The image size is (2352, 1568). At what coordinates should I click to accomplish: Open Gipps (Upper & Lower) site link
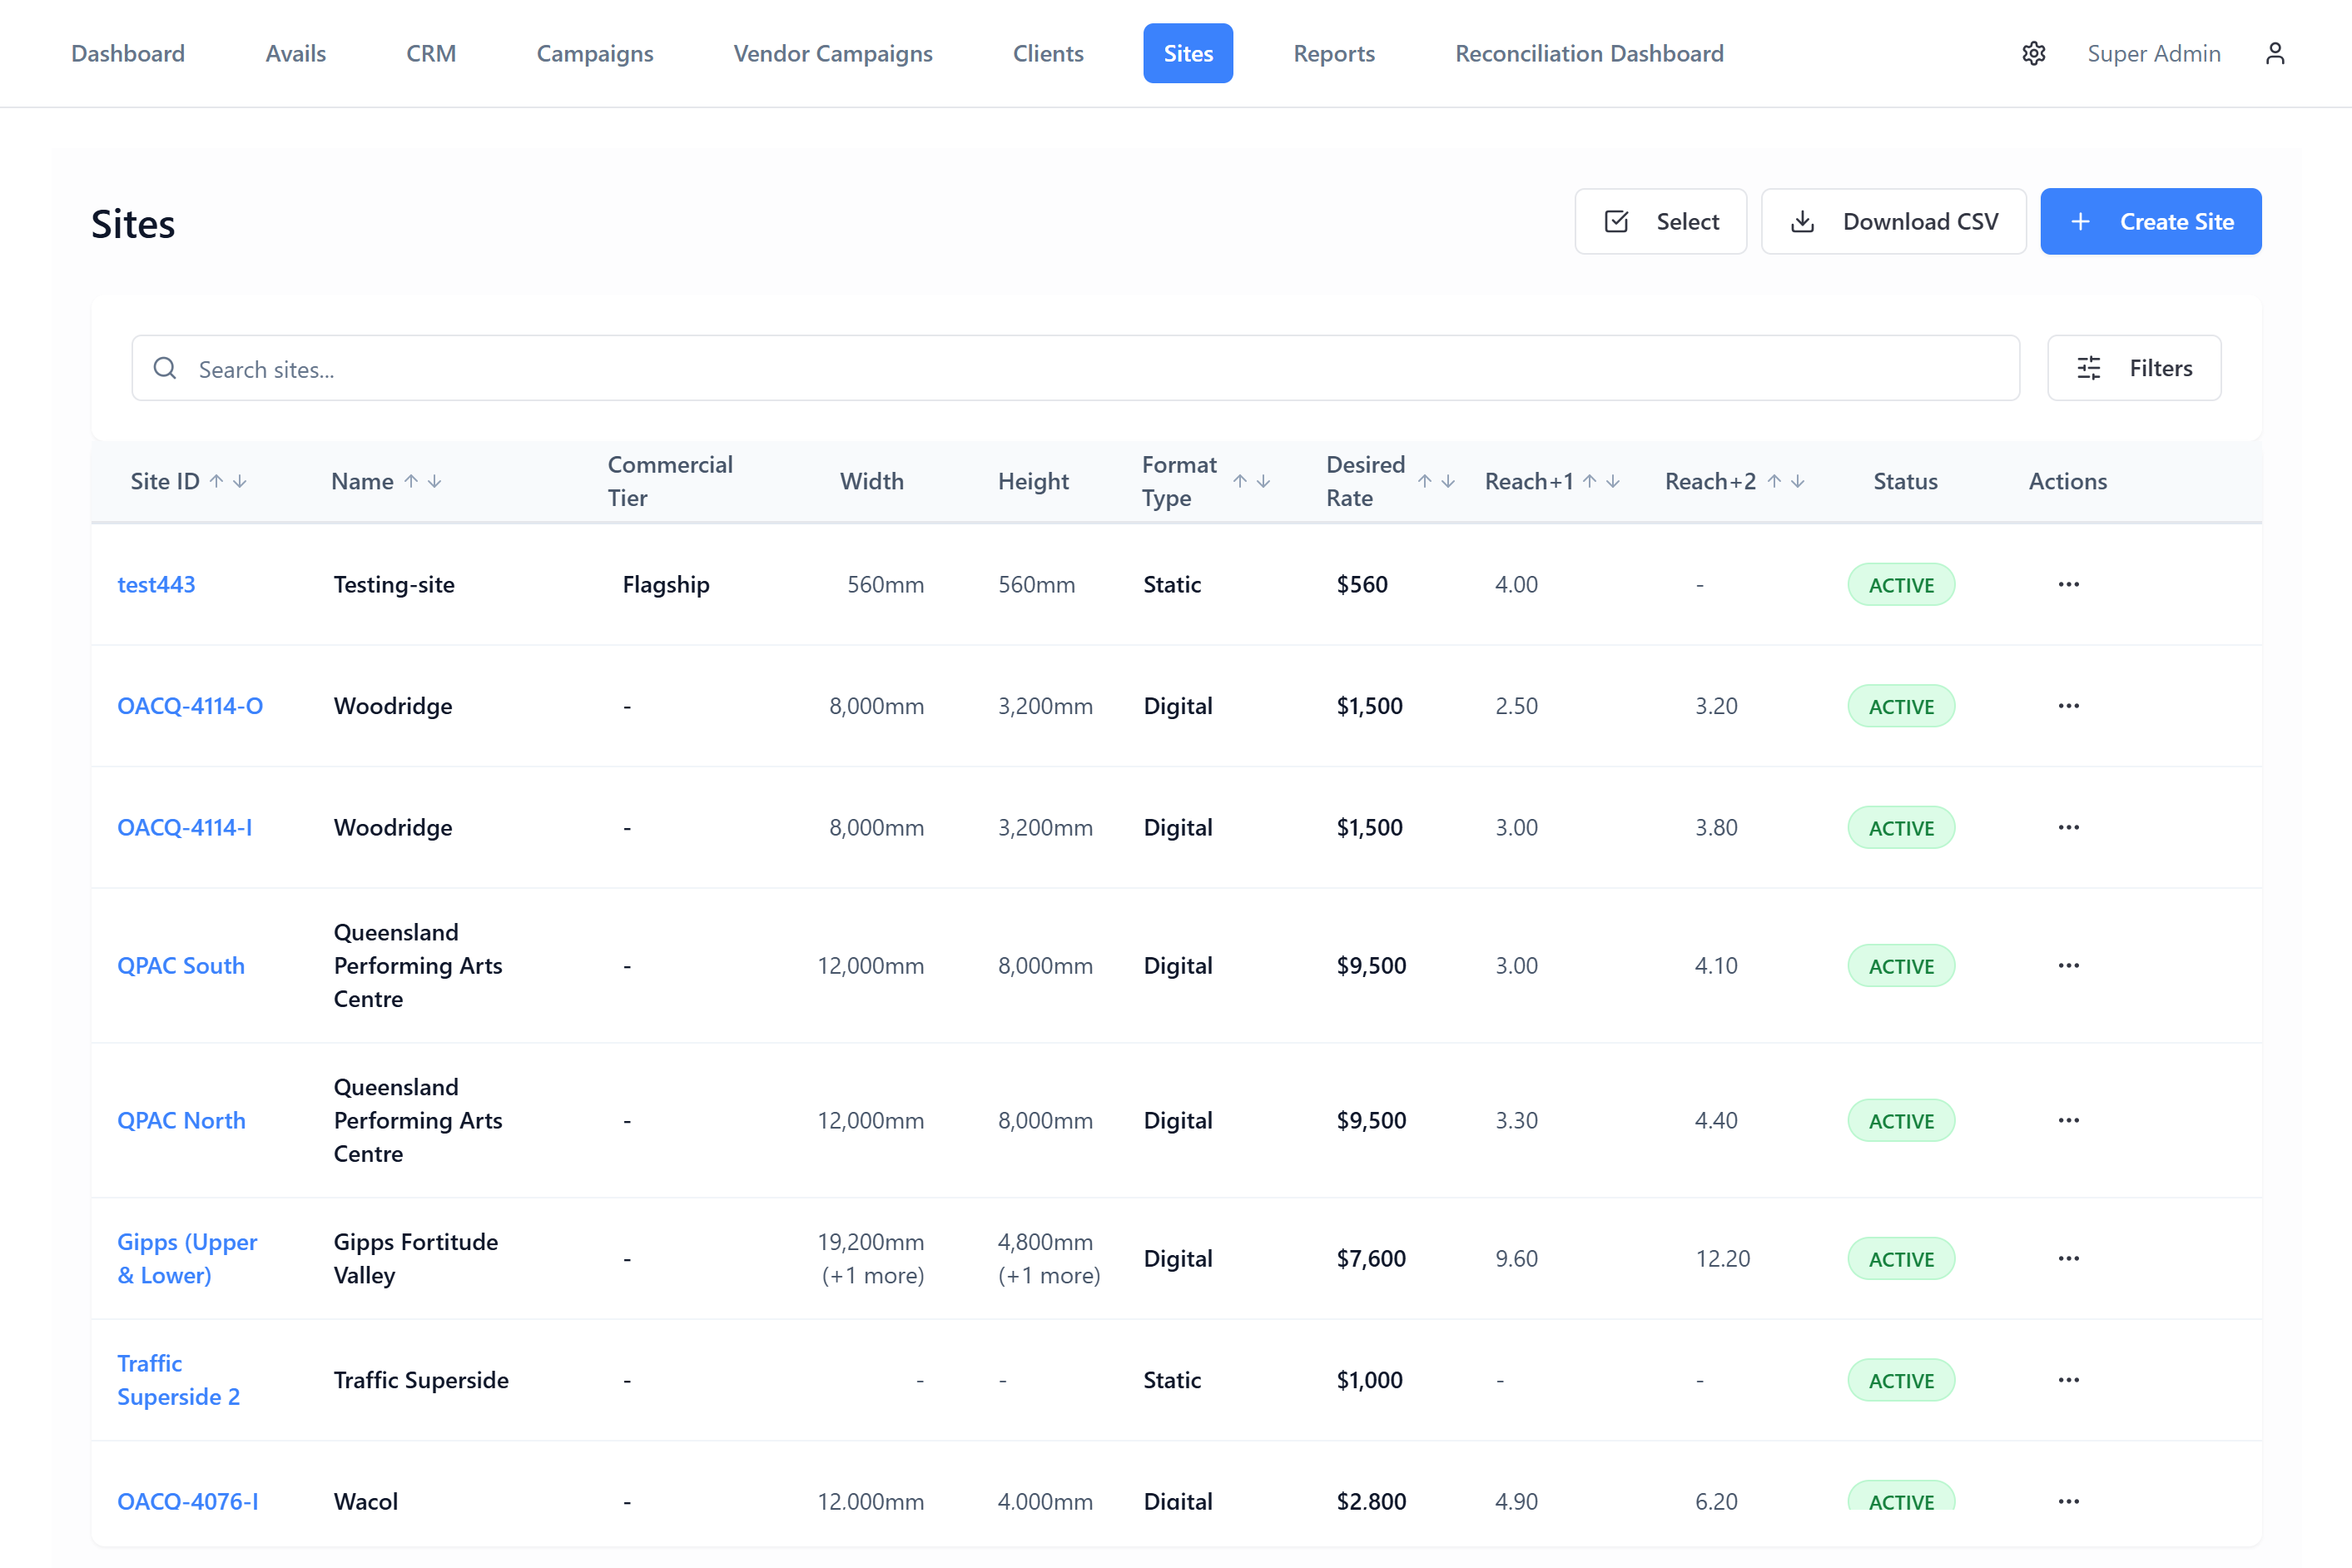187,1257
